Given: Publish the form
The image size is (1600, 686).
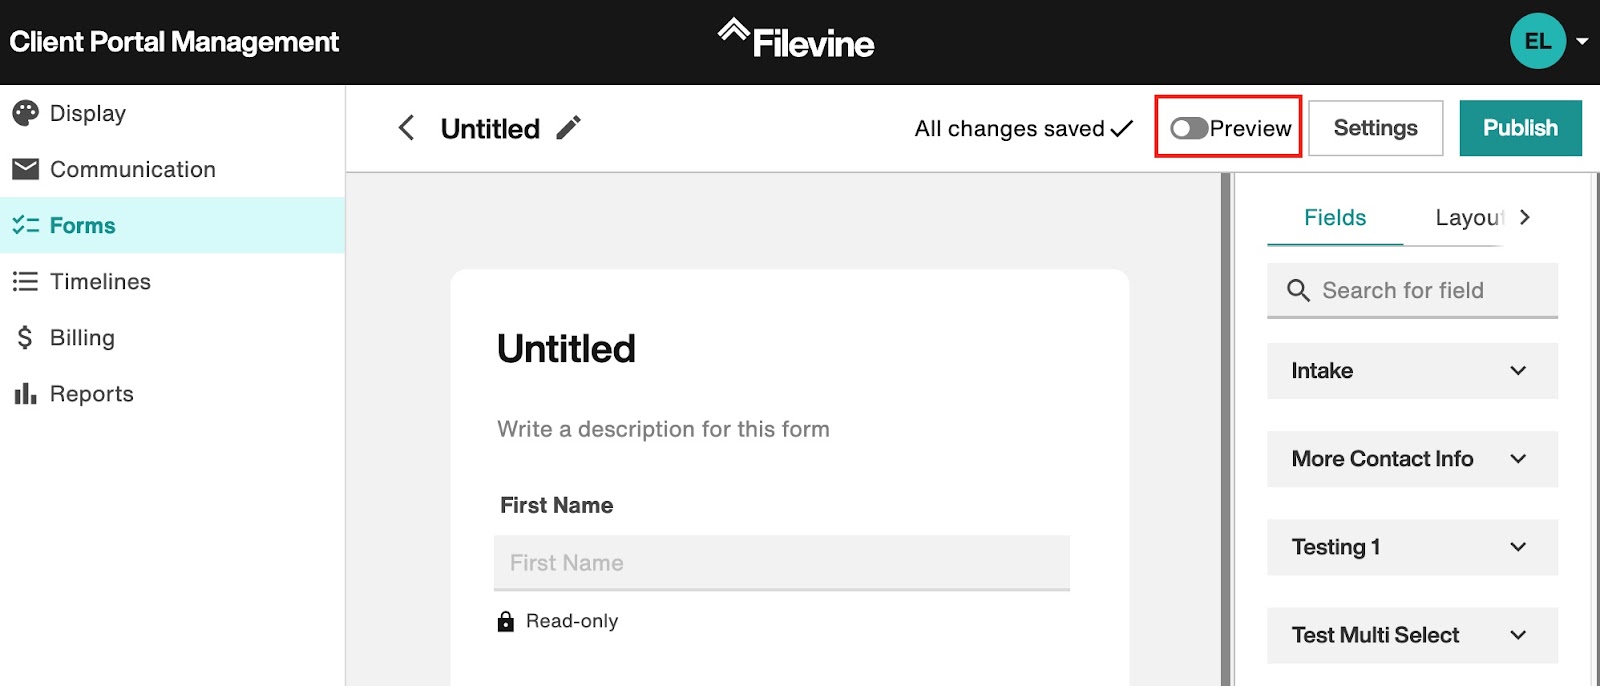Looking at the screenshot, I should 1520,128.
